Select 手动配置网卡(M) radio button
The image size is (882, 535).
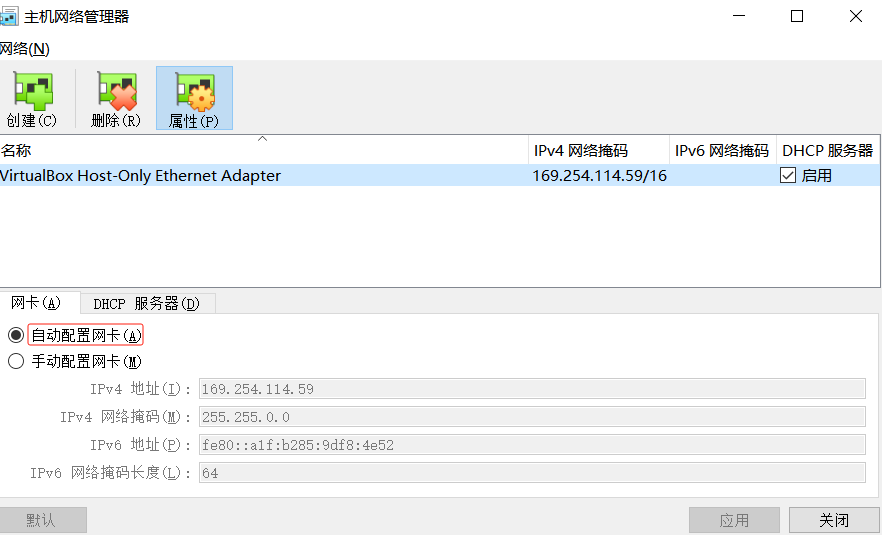point(16,361)
